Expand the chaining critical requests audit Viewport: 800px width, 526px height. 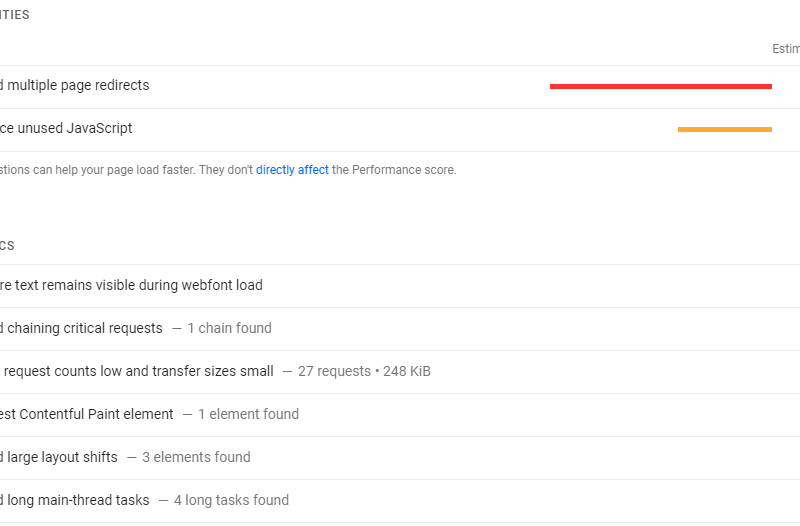click(x=82, y=328)
